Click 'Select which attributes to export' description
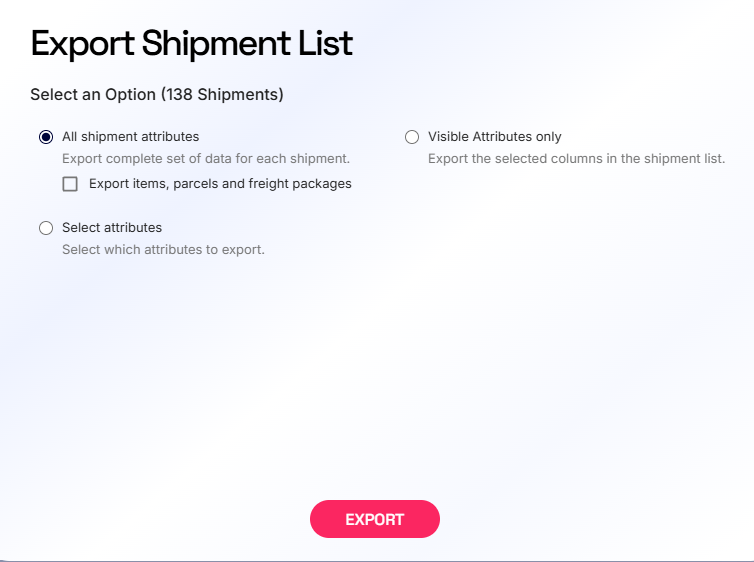Image resolution: width=754 pixels, height=562 pixels. [163, 249]
